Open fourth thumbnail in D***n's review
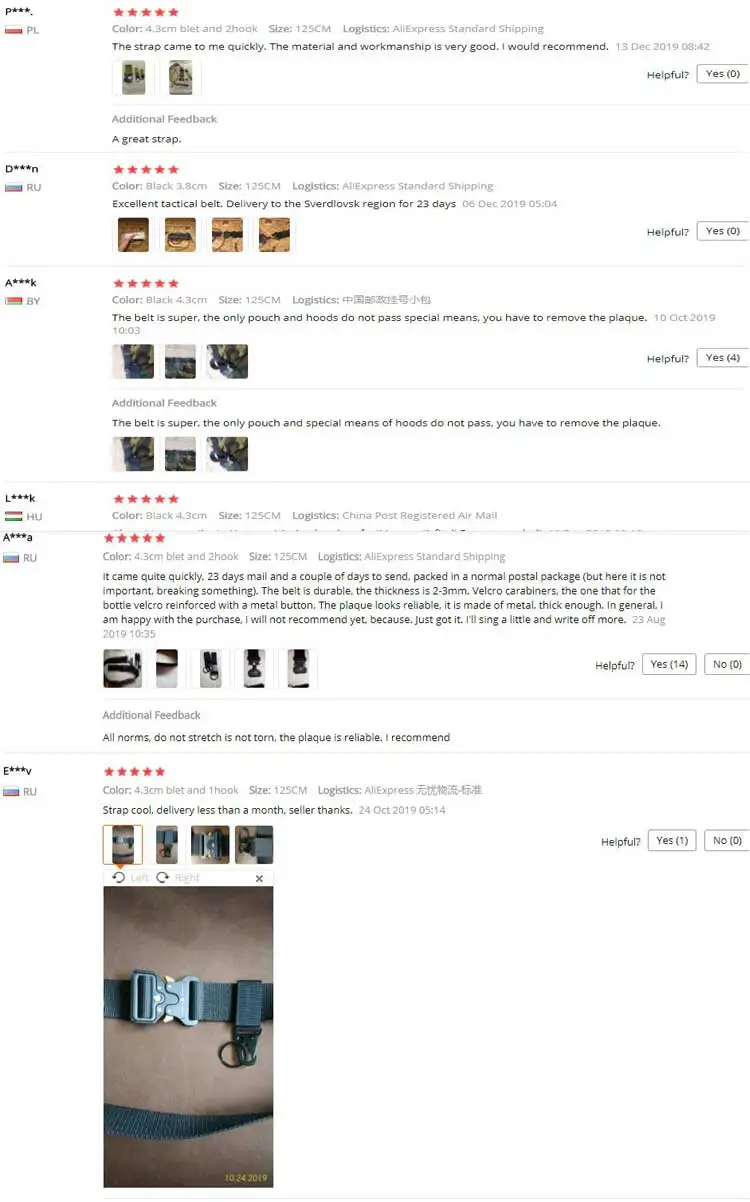This screenshot has height=1202, width=750. tap(274, 235)
